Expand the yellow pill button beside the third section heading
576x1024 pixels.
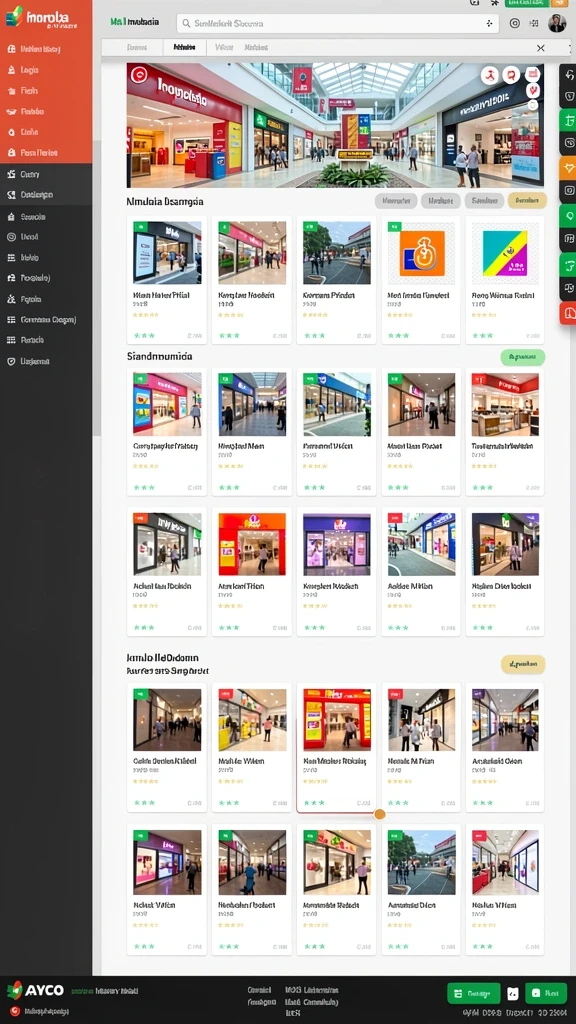coord(523,665)
